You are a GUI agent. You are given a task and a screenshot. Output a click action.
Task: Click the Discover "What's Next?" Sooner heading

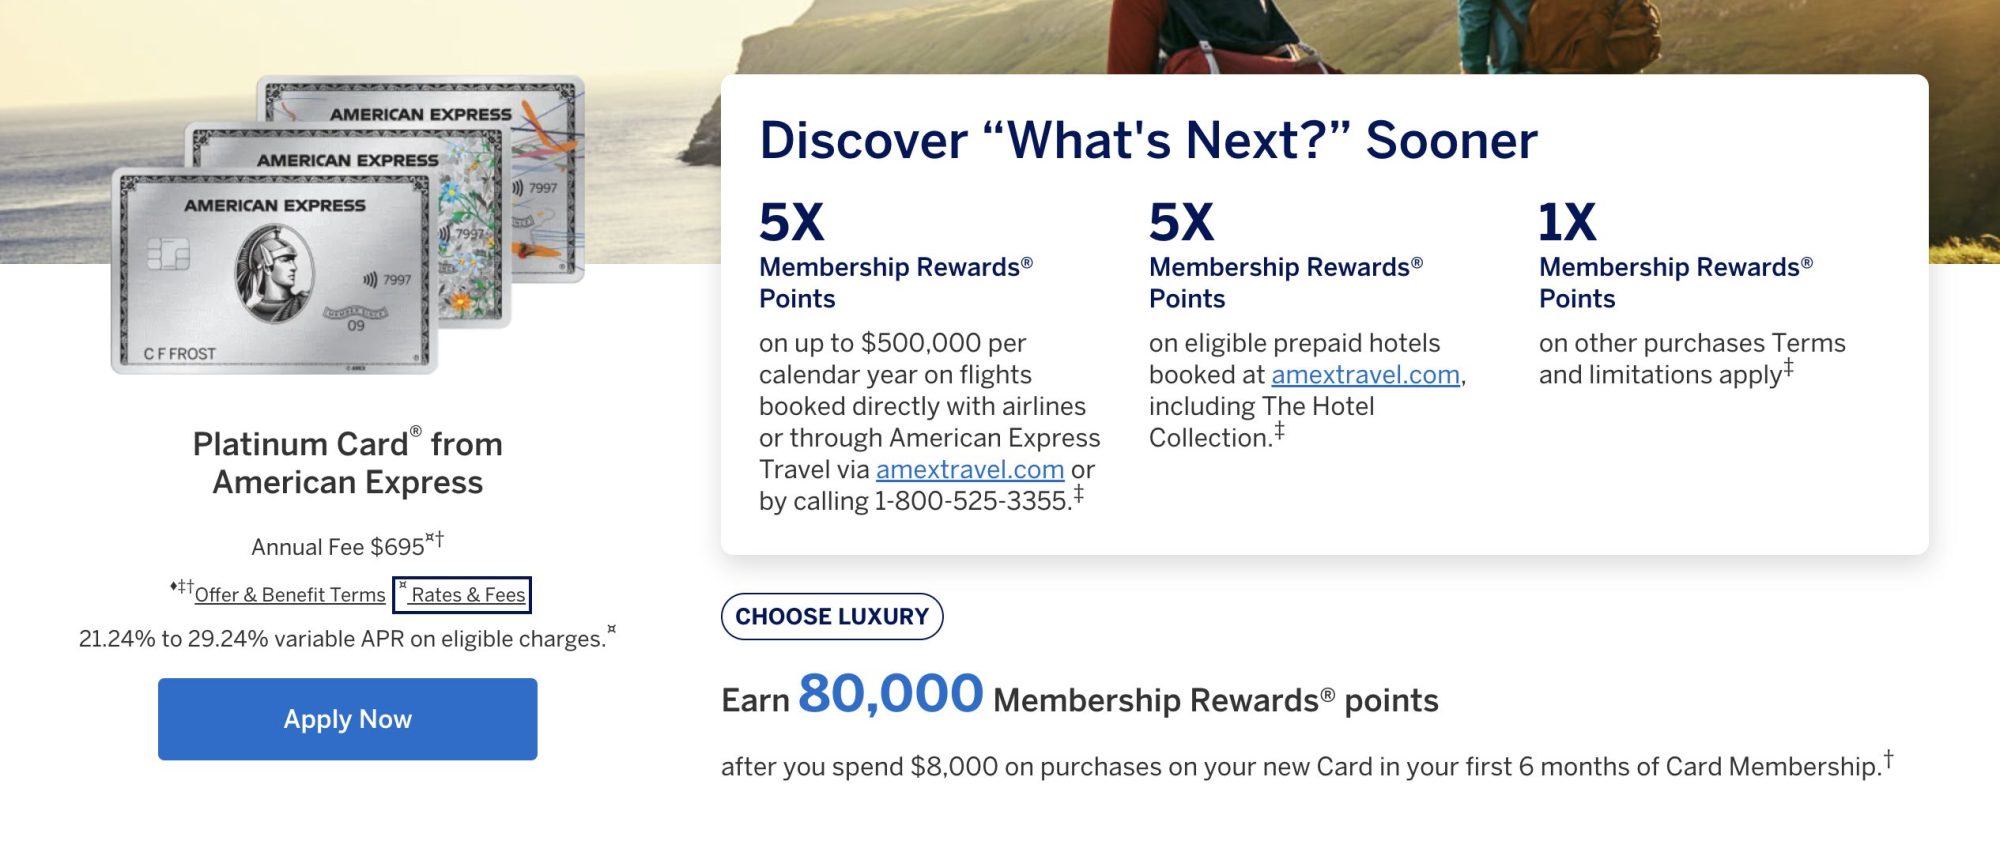pyautogui.click(x=1148, y=140)
